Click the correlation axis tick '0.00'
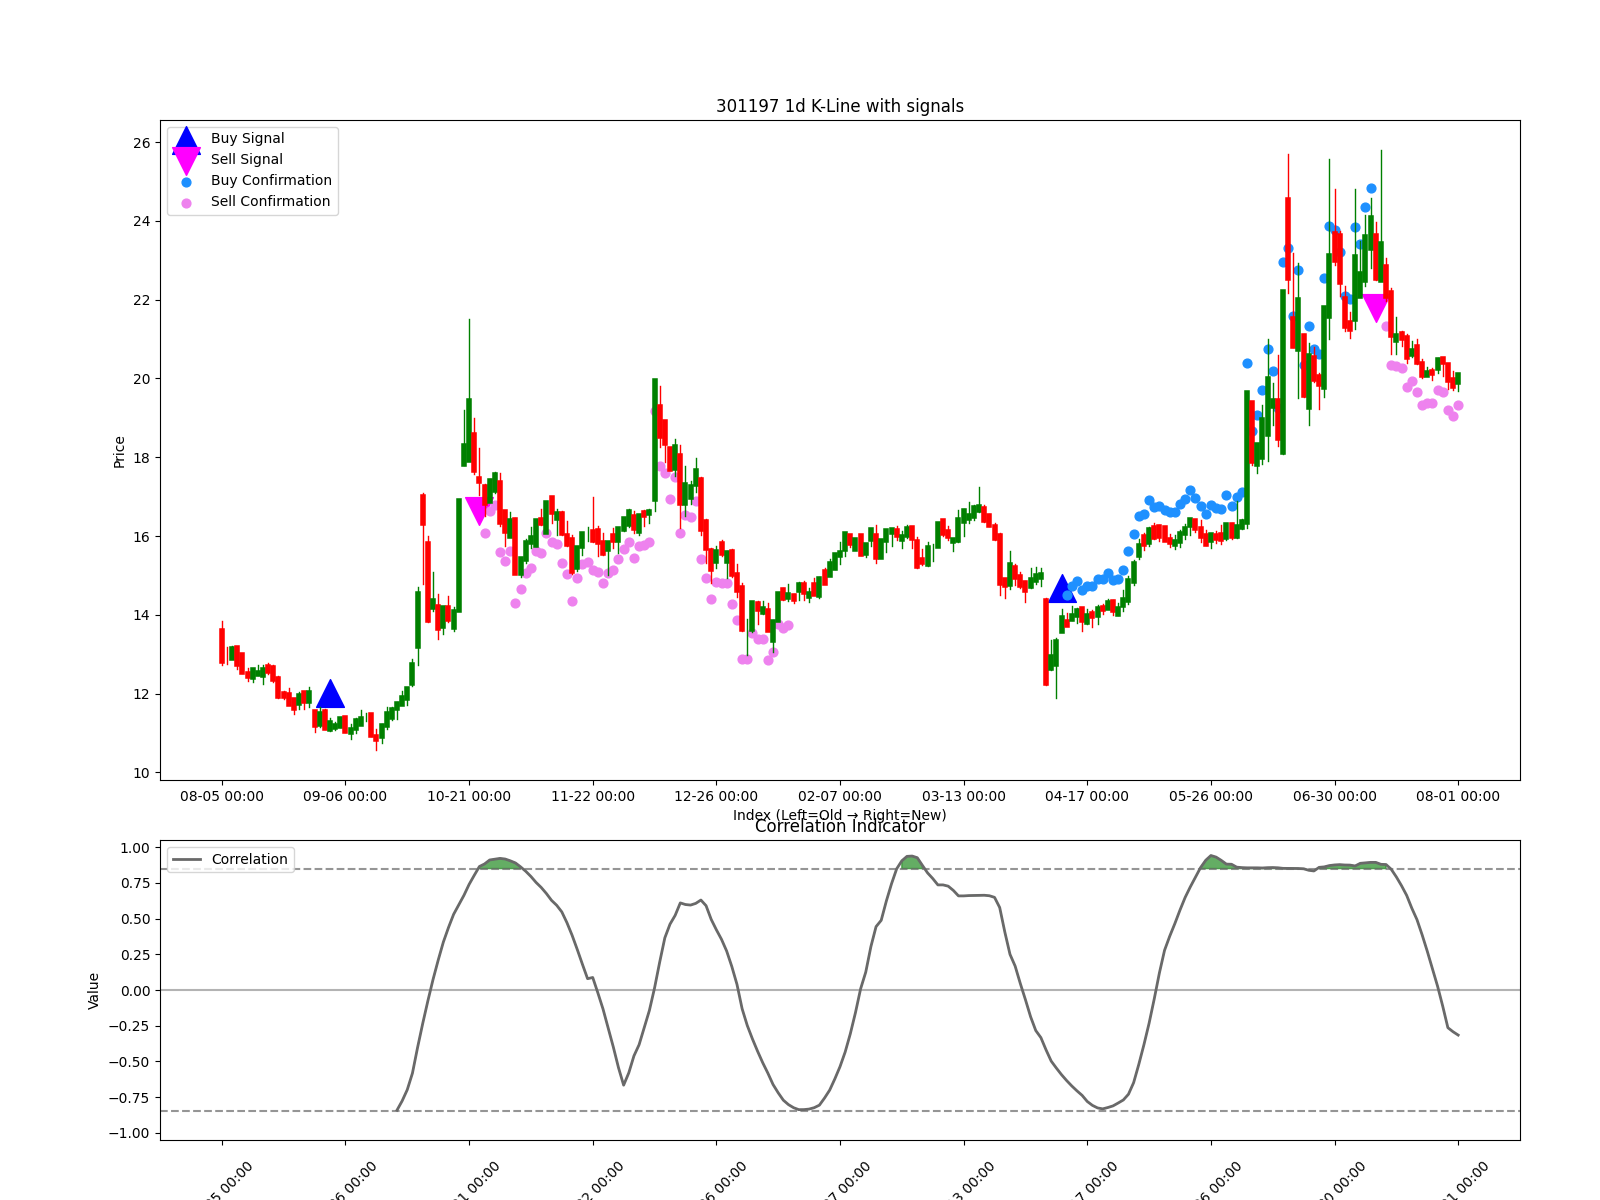This screenshot has width=1600, height=1200. [135, 991]
